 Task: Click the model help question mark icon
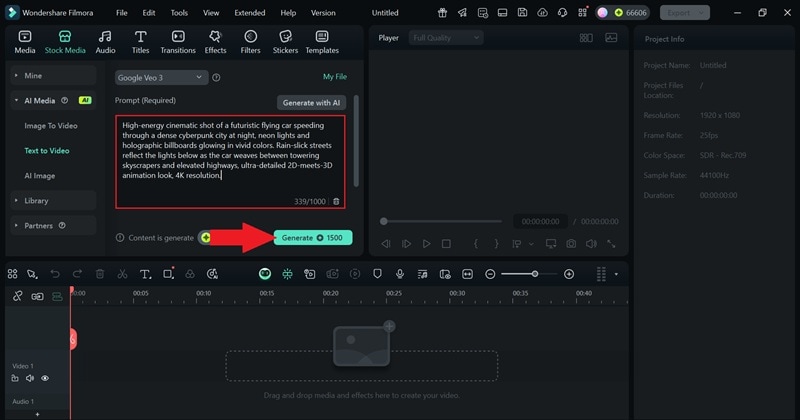tap(216, 78)
